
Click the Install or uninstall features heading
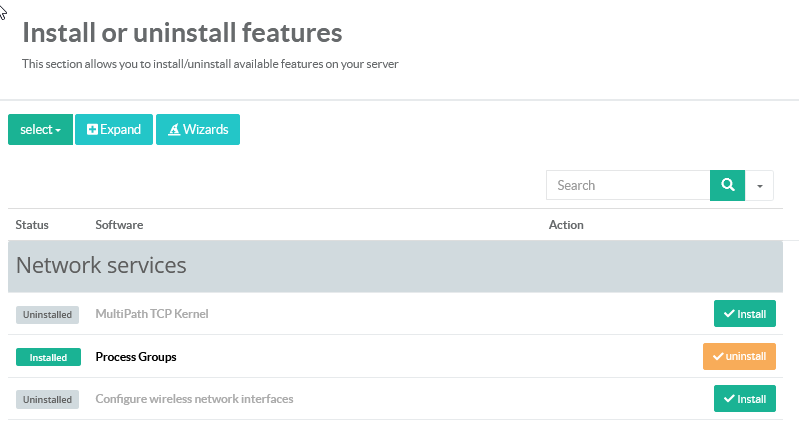coord(182,33)
